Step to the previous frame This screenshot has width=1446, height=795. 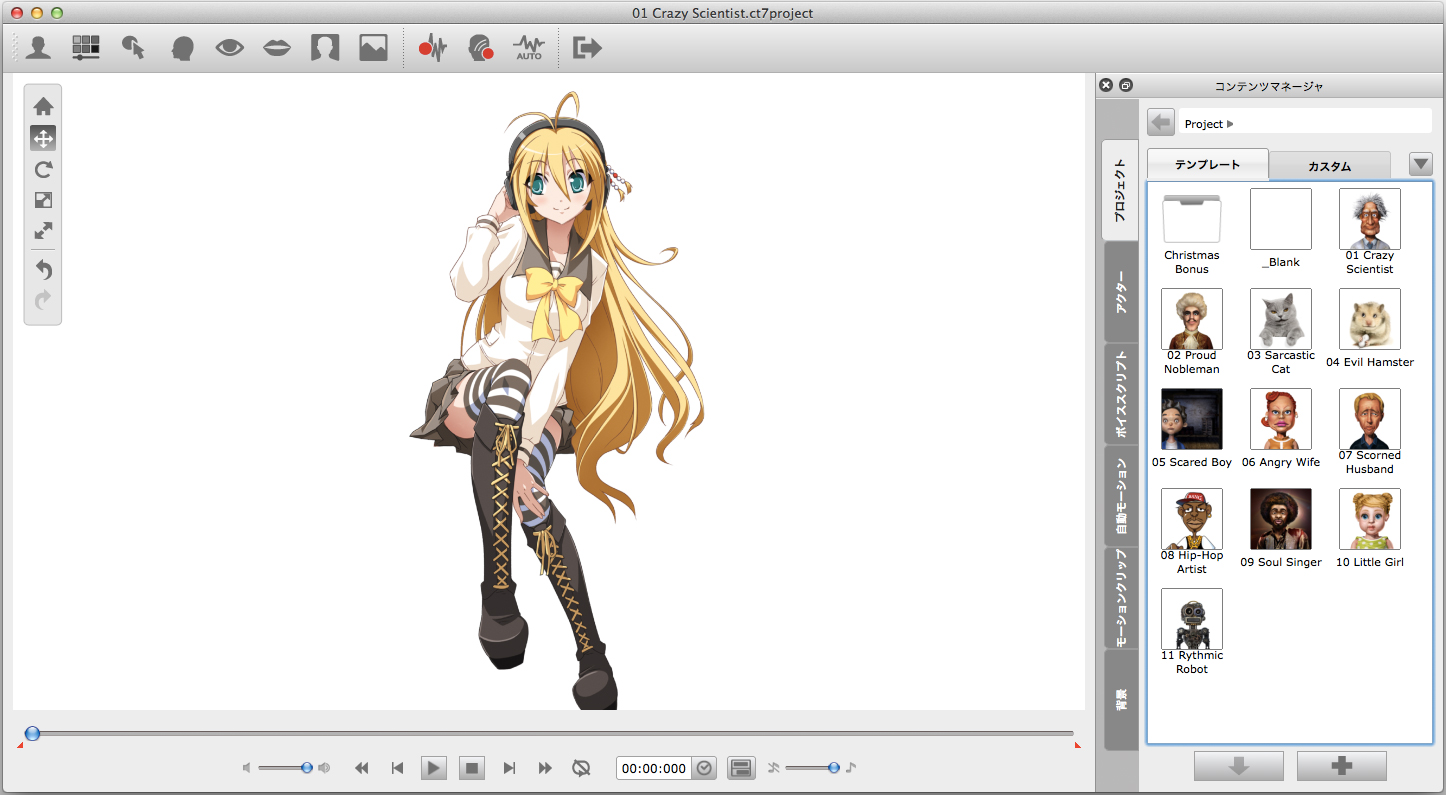click(x=397, y=768)
